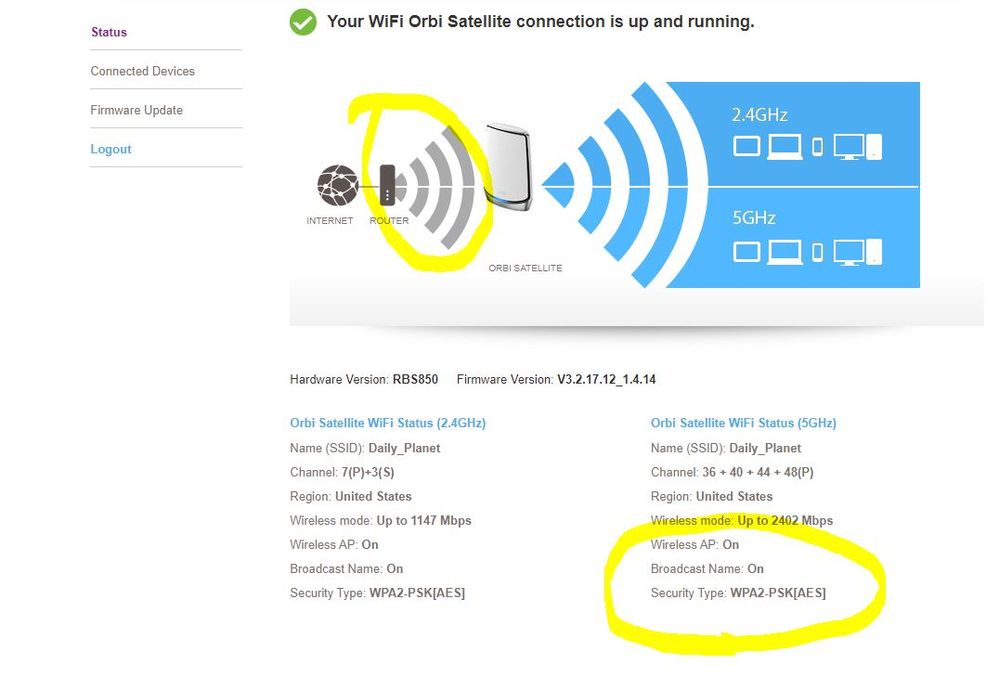Click the 5GHz Daily_Planet SSID name
Viewport: 999px width, 693px height.
pos(765,448)
